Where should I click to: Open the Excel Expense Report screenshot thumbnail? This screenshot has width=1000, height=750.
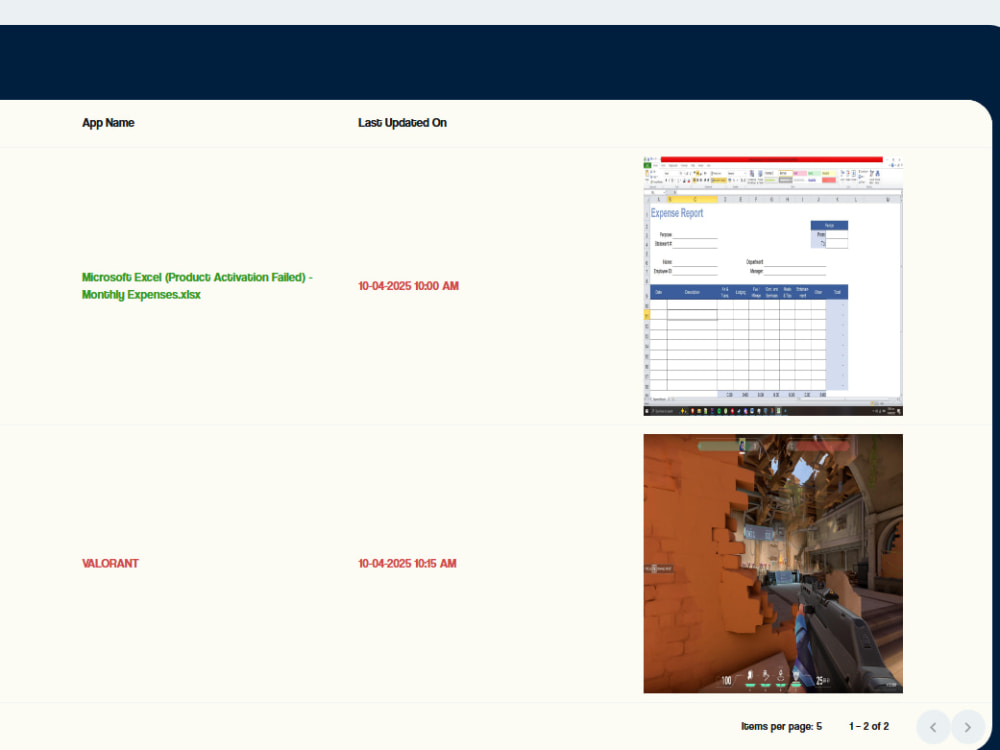773,286
